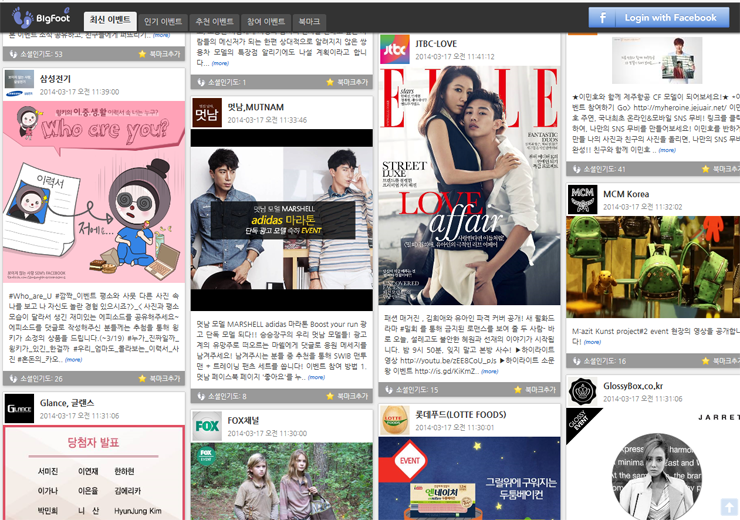Click timestamp 2014-03-17 오전 11:41:12
The image size is (740, 520).
454,57
